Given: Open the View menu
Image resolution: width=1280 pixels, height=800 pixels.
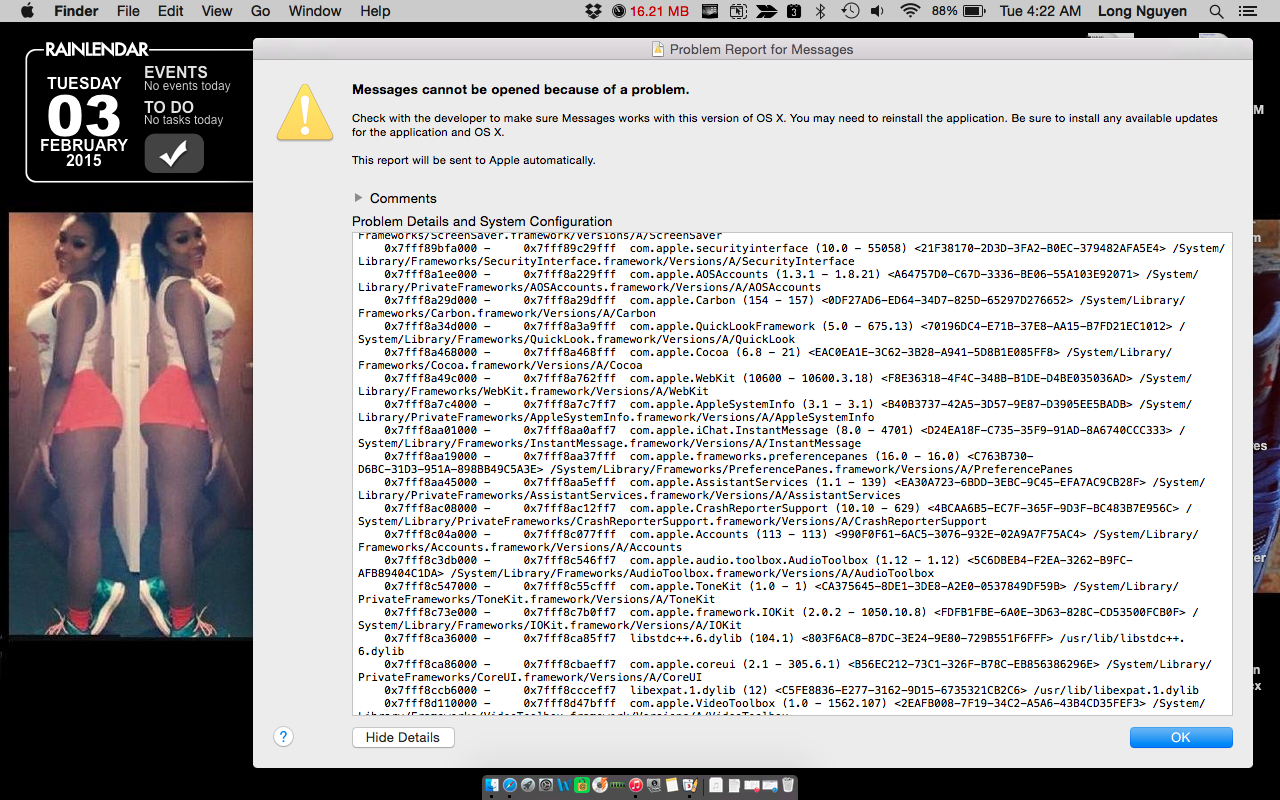Looking at the screenshot, I should coord(217,11).
